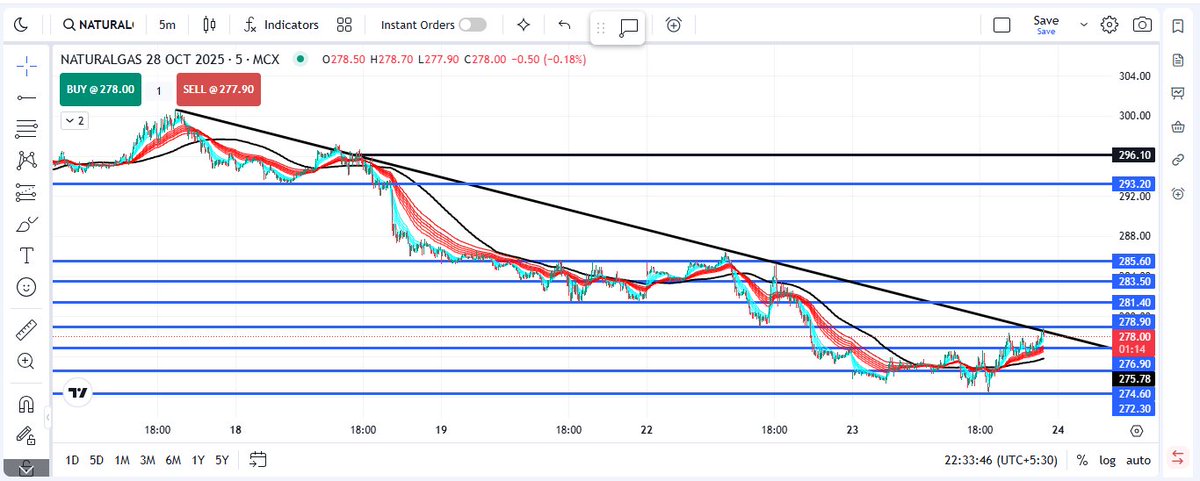Click BUY @ 278.00 button
Screen dimensions: 1200x481
(100, 89)
